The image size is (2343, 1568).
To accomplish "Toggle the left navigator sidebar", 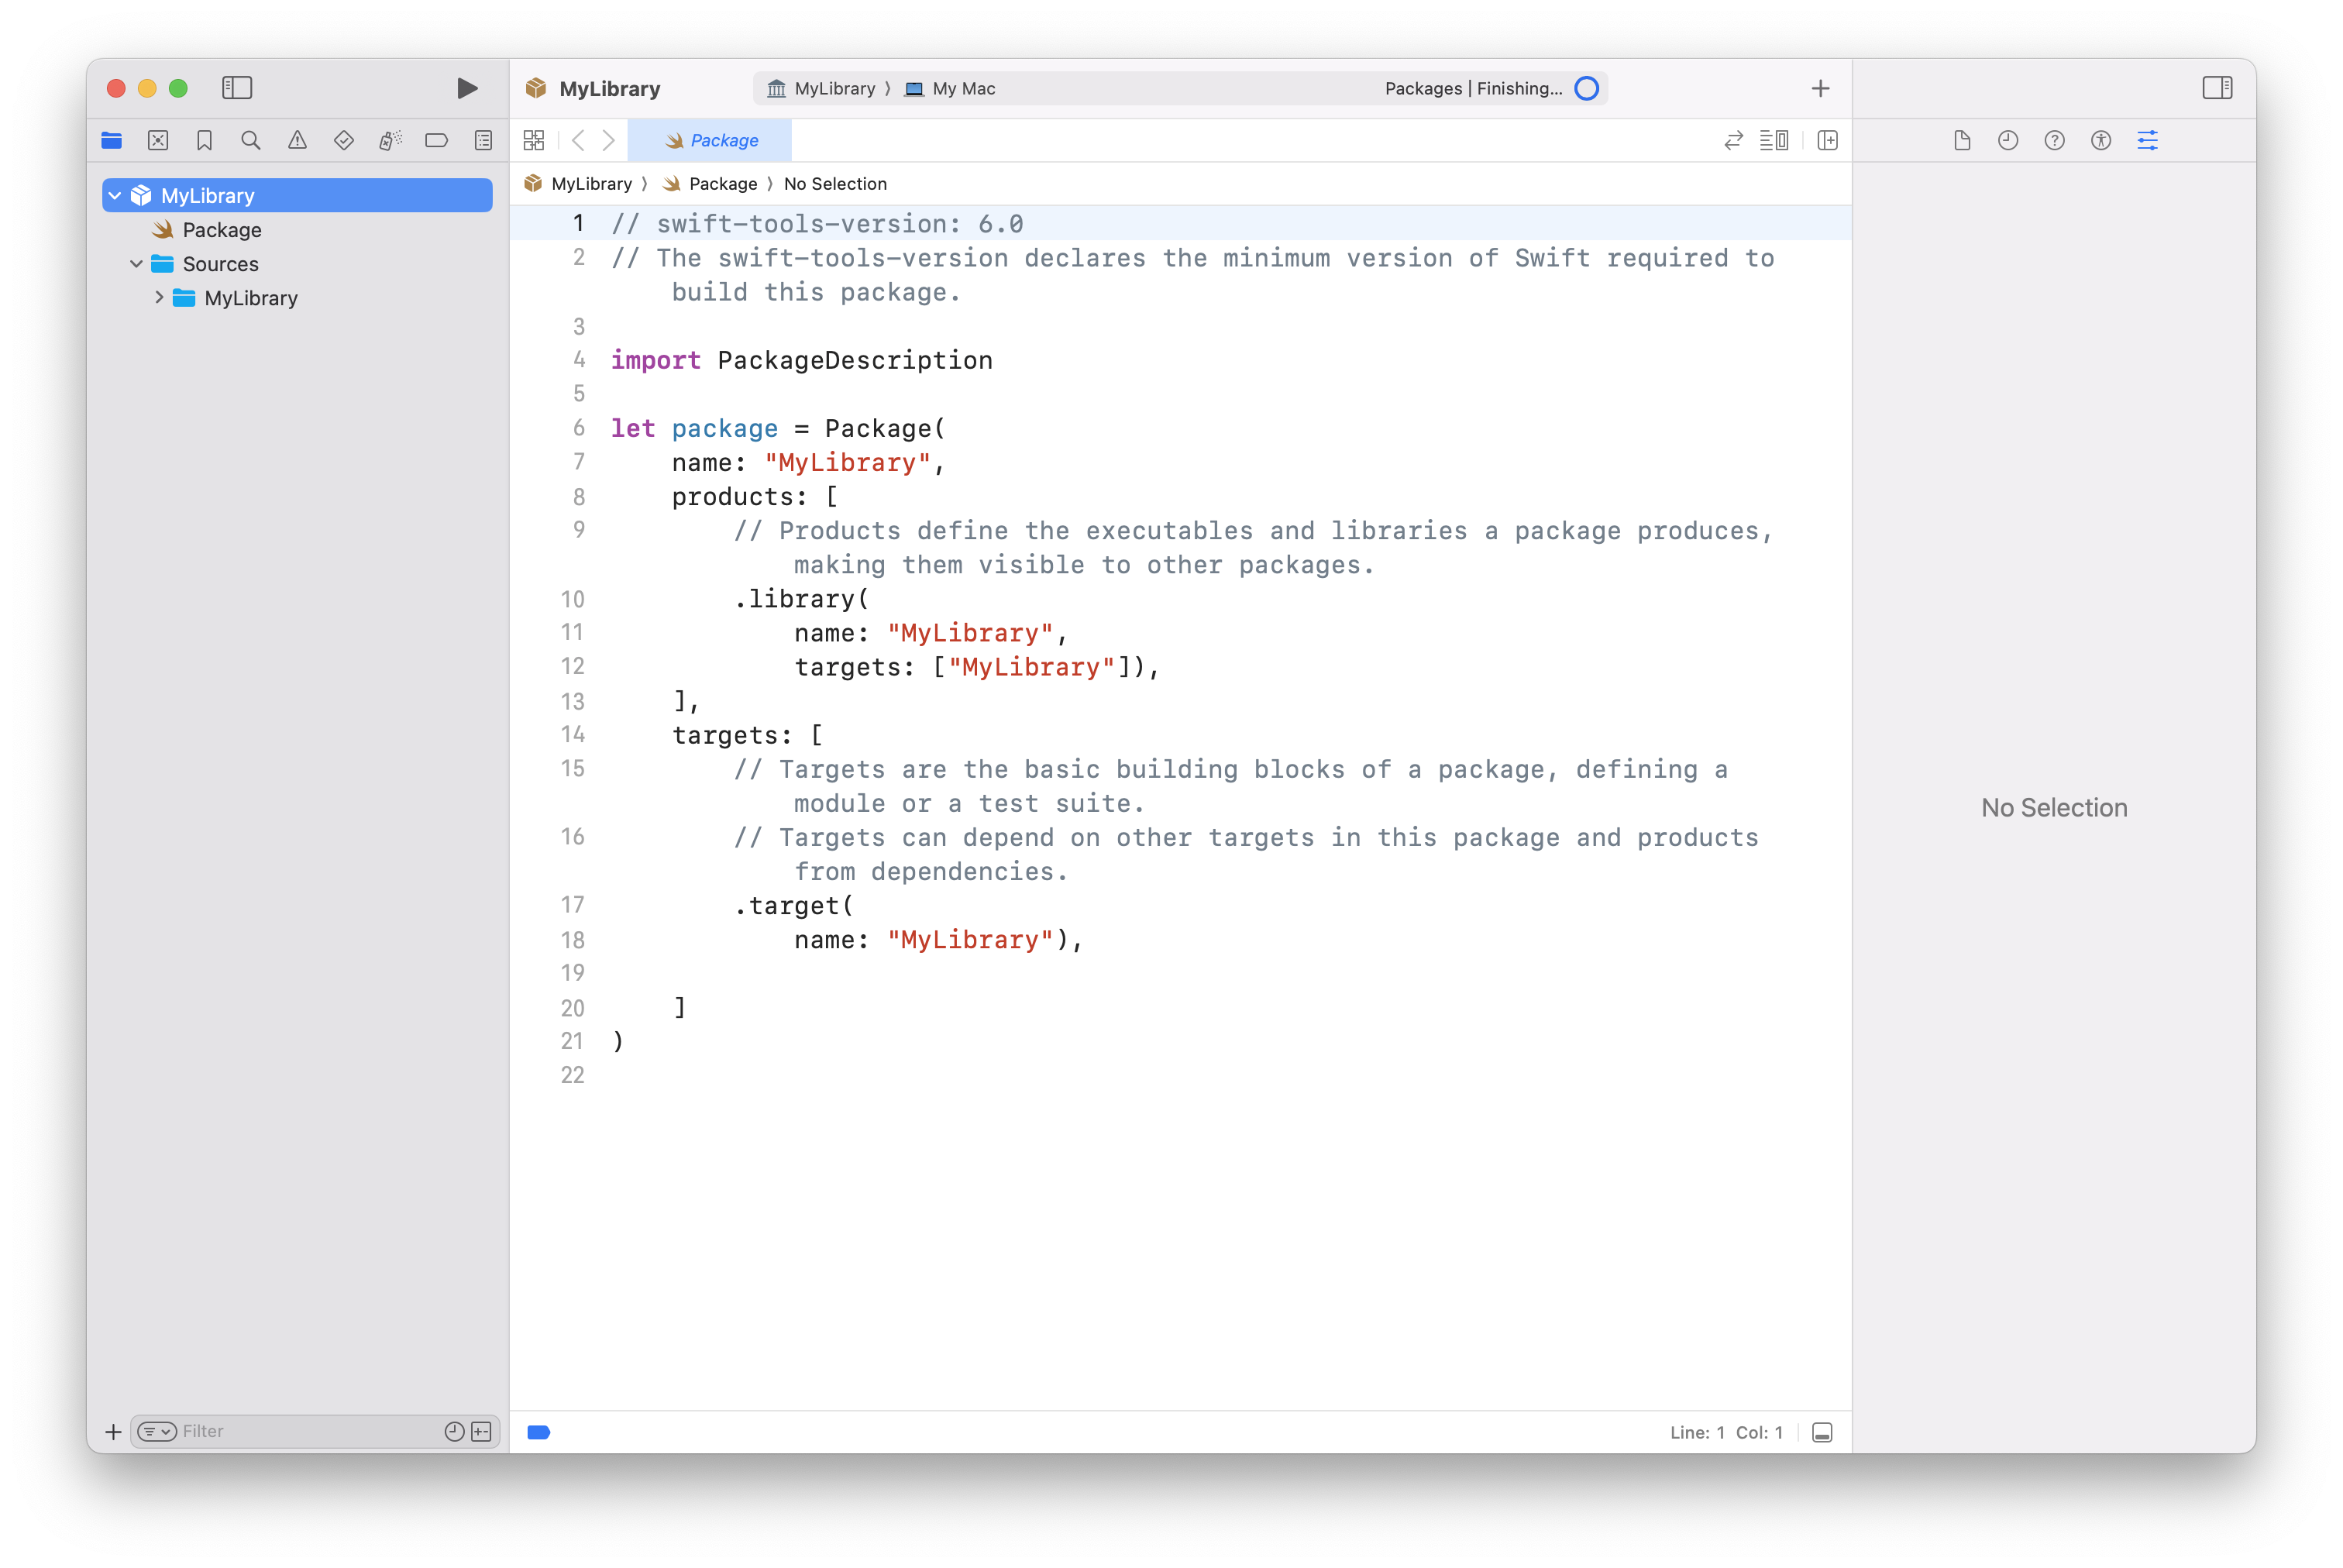I will pyautogui.click(x=237, y=88).
